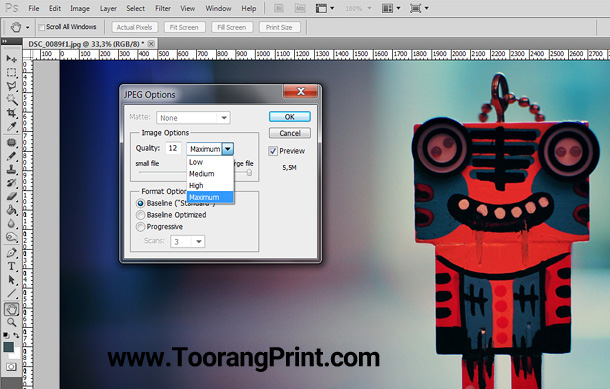Click the quality slider handle
Image resolution: width=610 pixels, height=389 pixels.
pos(249,172)
